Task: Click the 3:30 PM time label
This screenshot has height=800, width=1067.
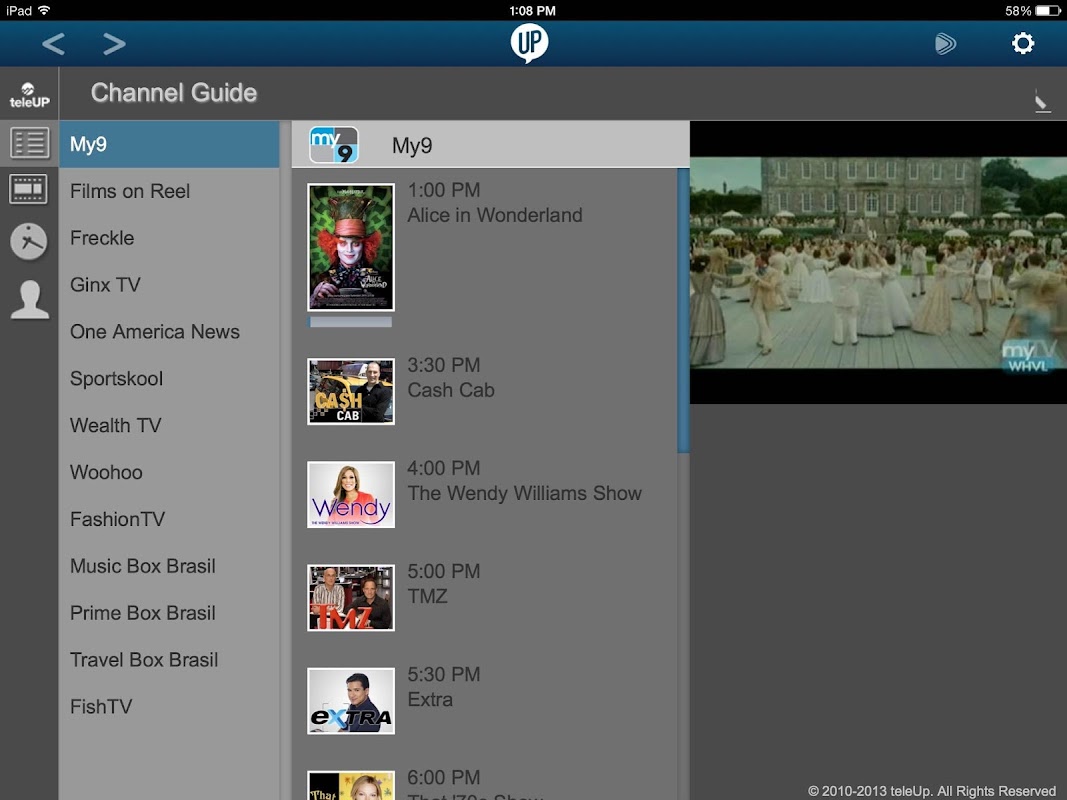Action: coord(444,365)
